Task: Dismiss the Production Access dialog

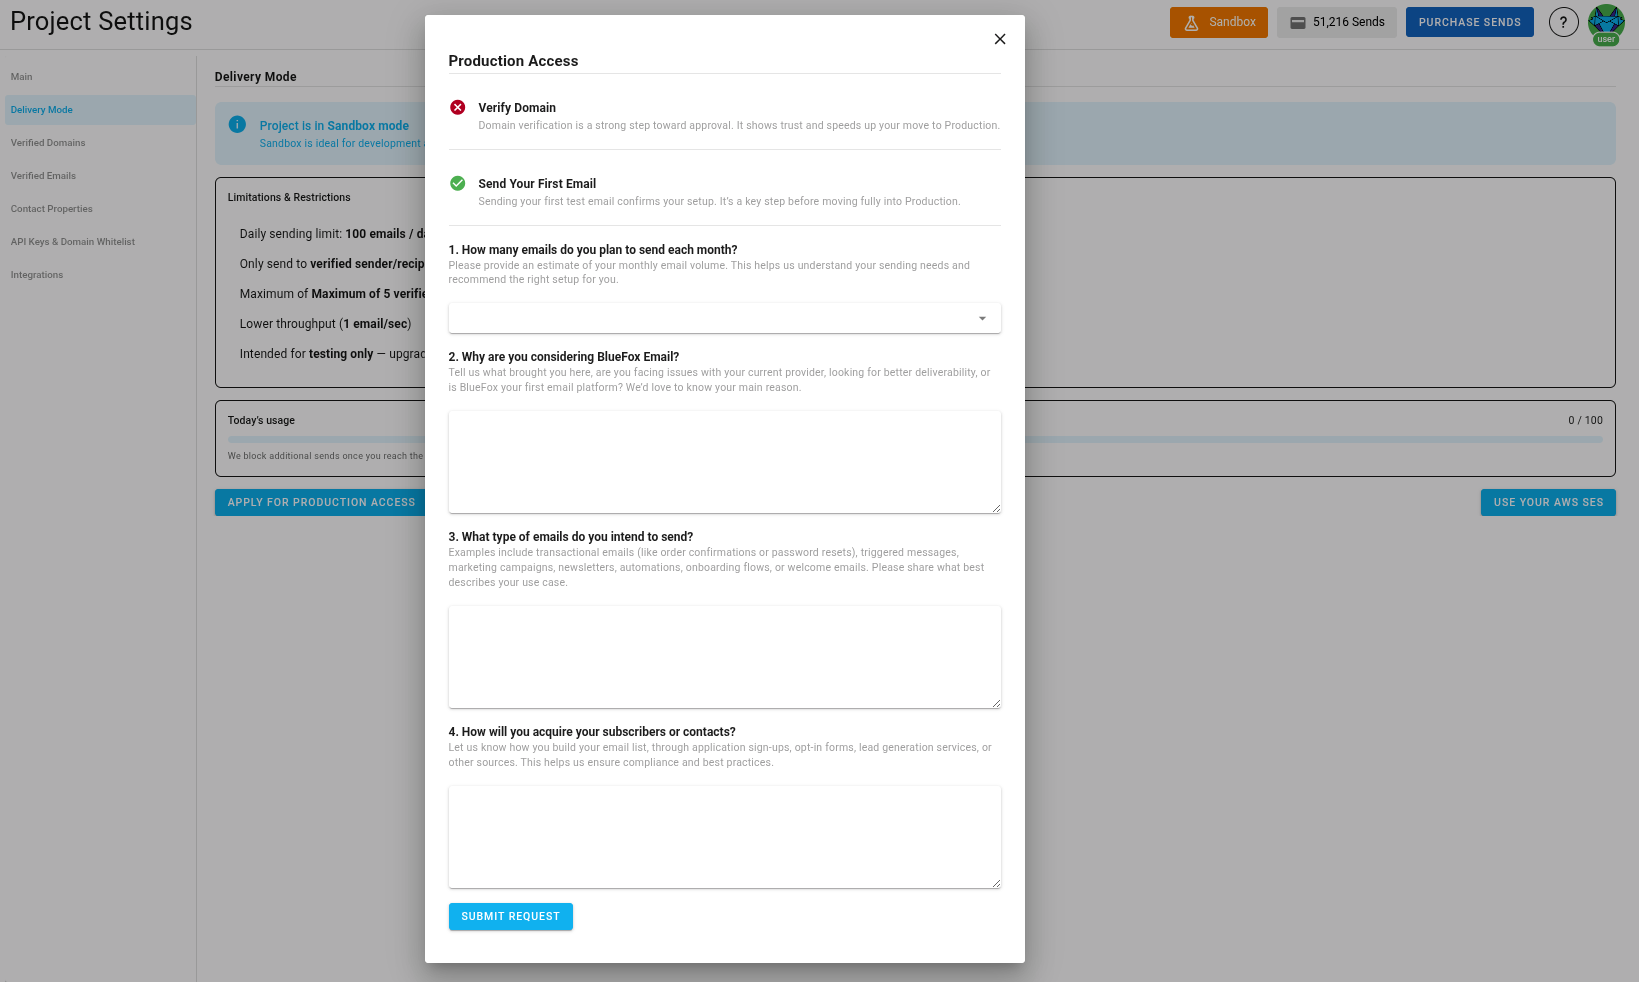Action: tap(999, 38)
